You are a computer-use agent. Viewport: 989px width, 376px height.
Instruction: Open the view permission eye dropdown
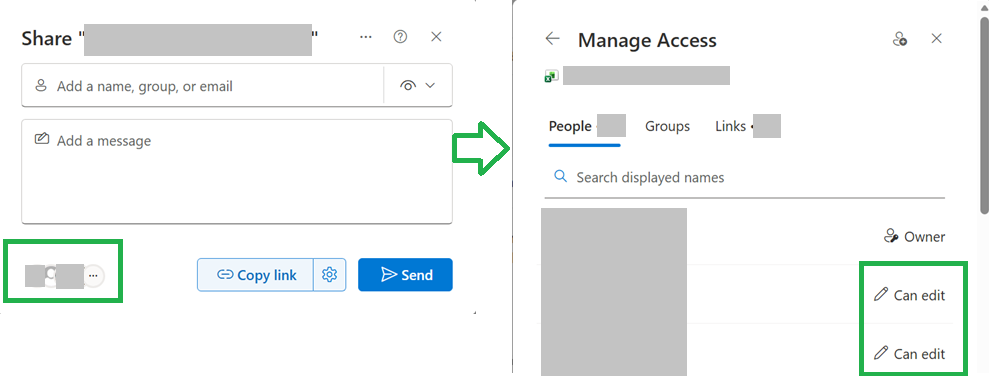(418, 86)
